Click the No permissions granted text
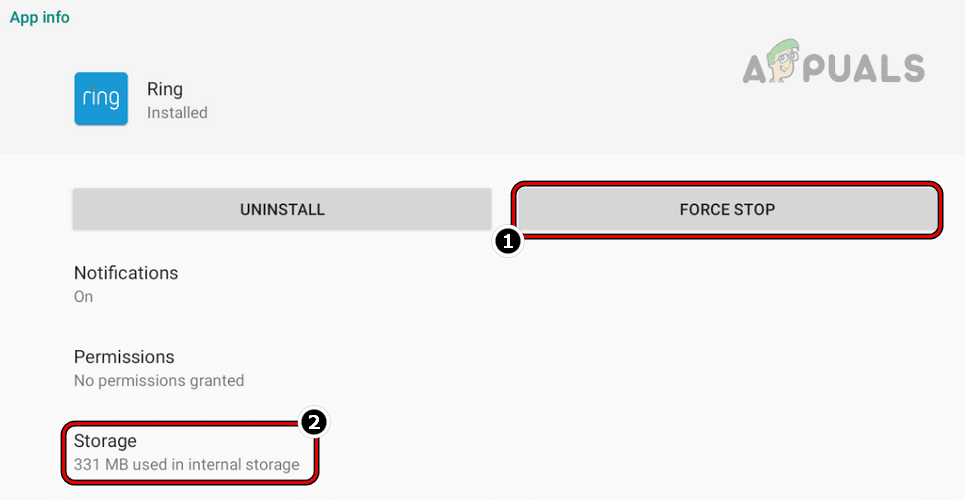This screenshot has width=965, height=500. (x=159, y=381)
